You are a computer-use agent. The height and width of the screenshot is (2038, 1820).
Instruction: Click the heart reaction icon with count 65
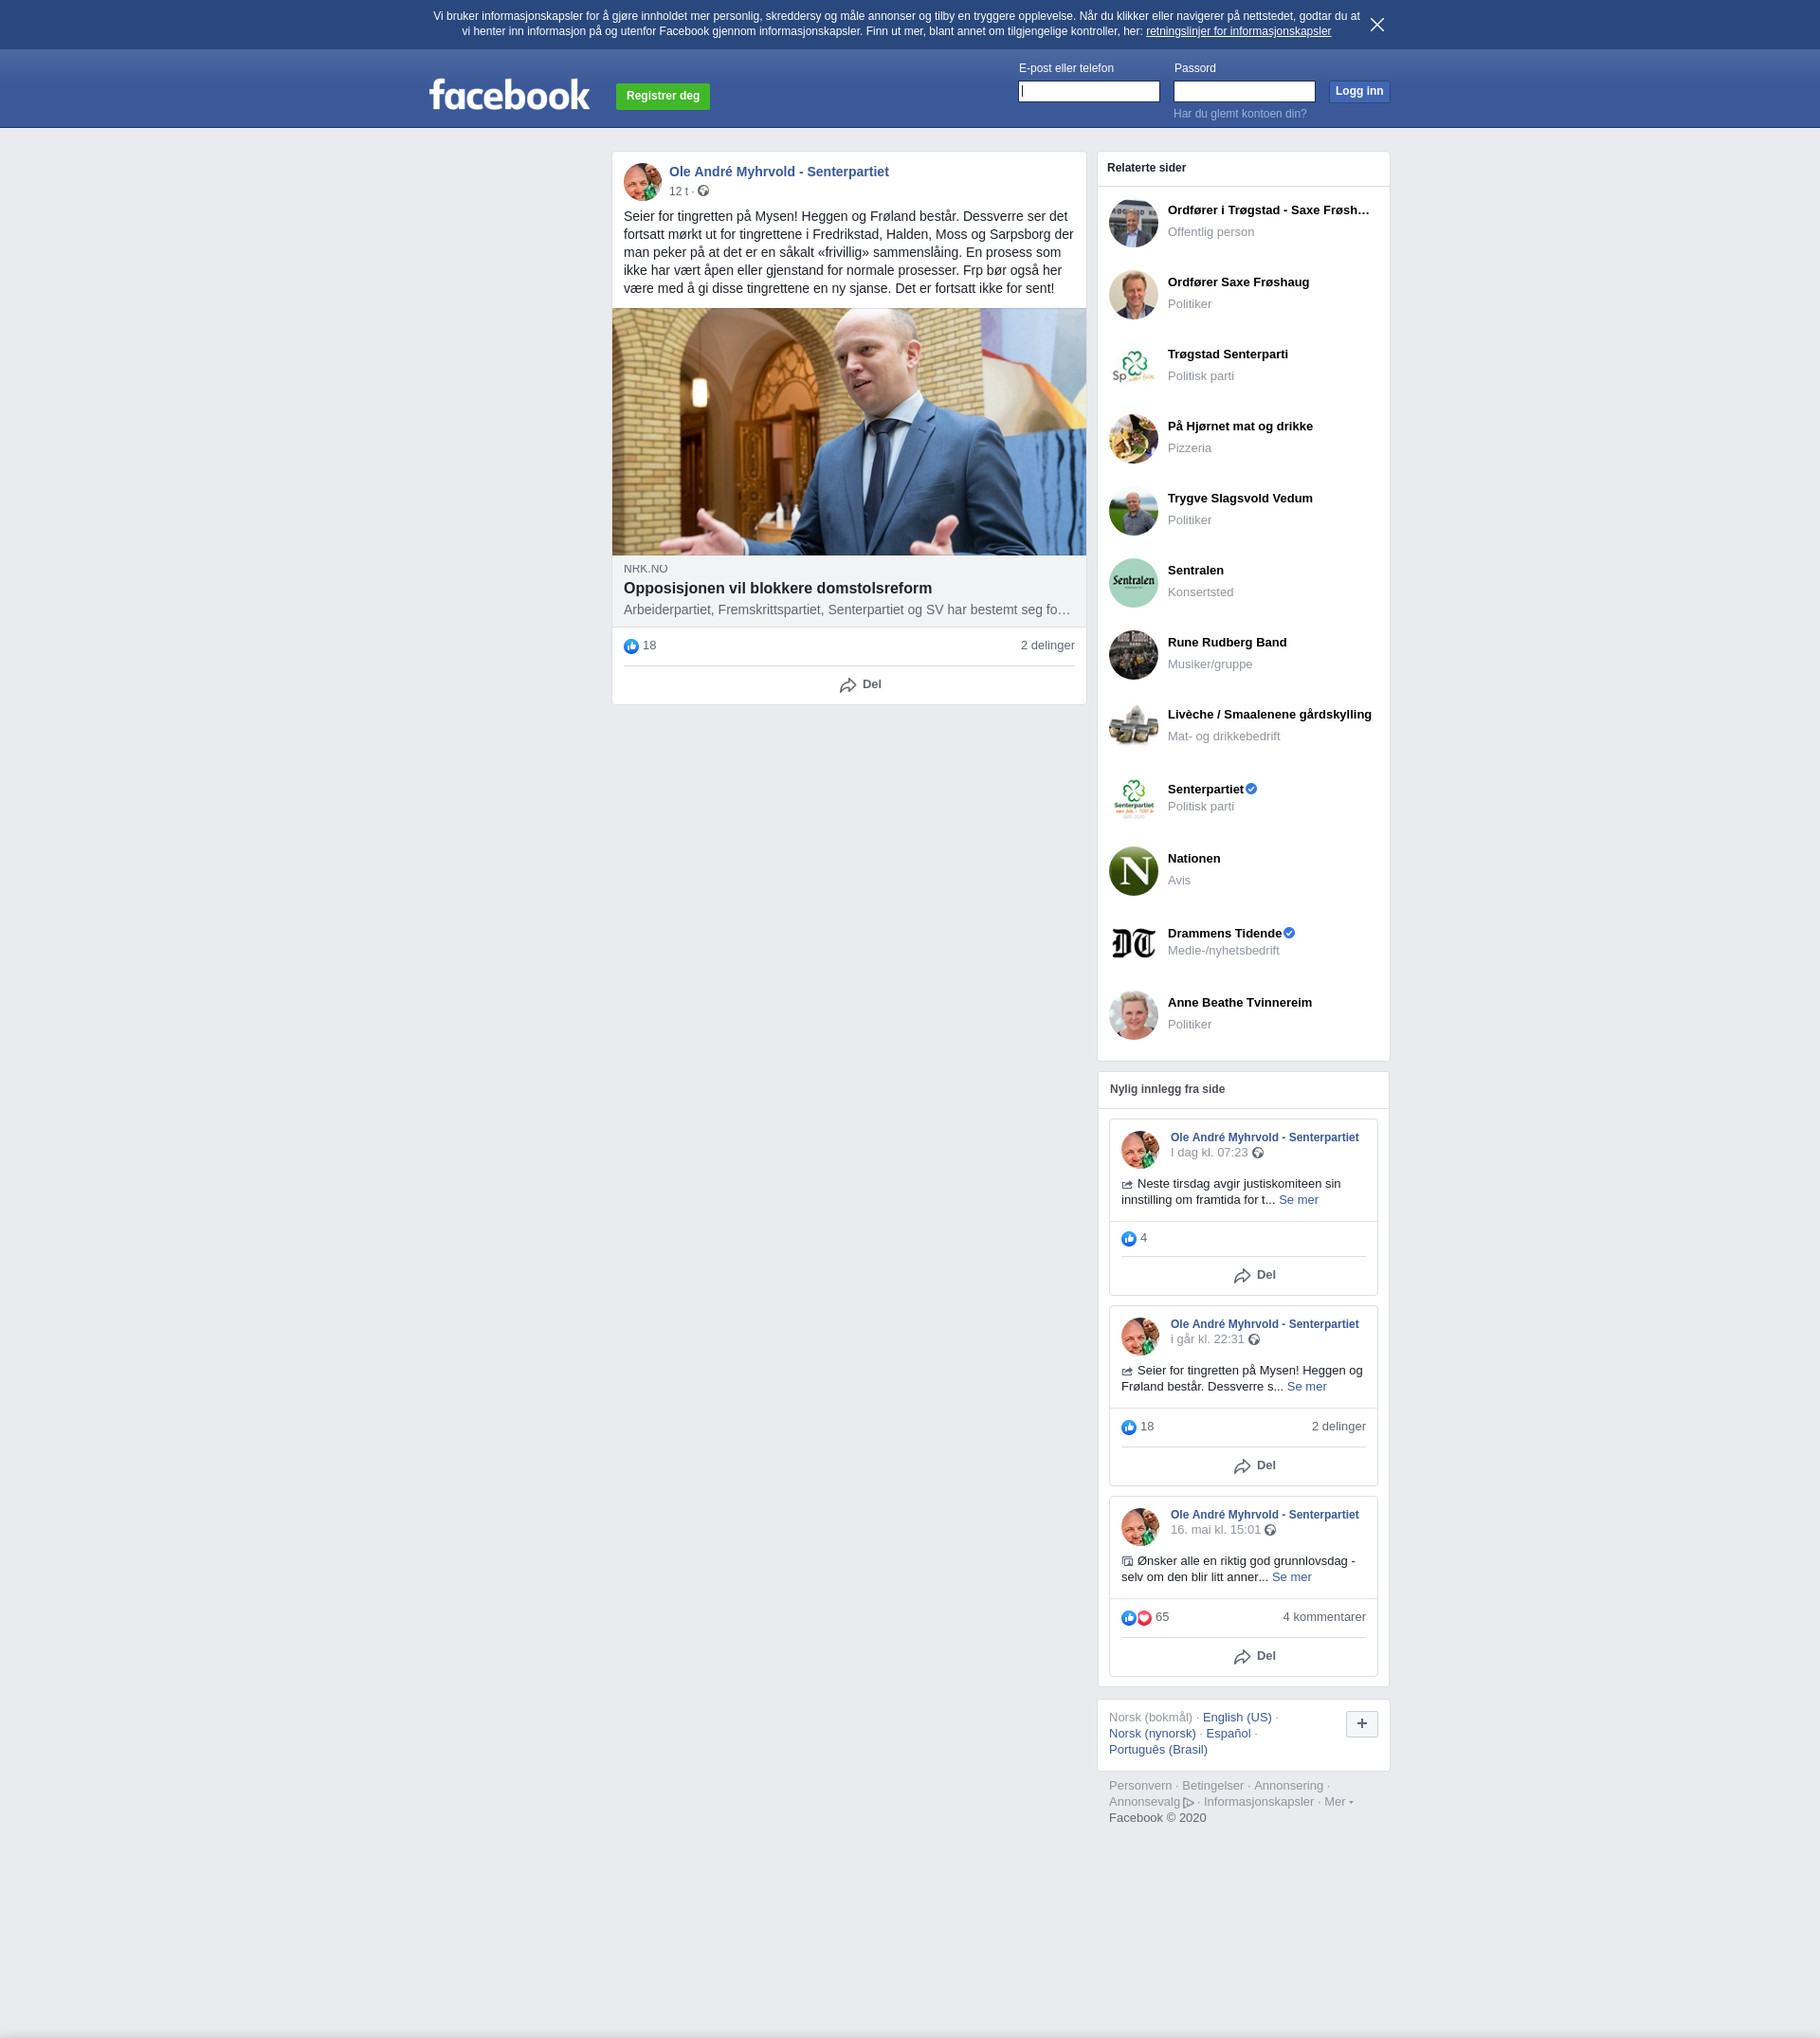click(x=1144, y=1618)
